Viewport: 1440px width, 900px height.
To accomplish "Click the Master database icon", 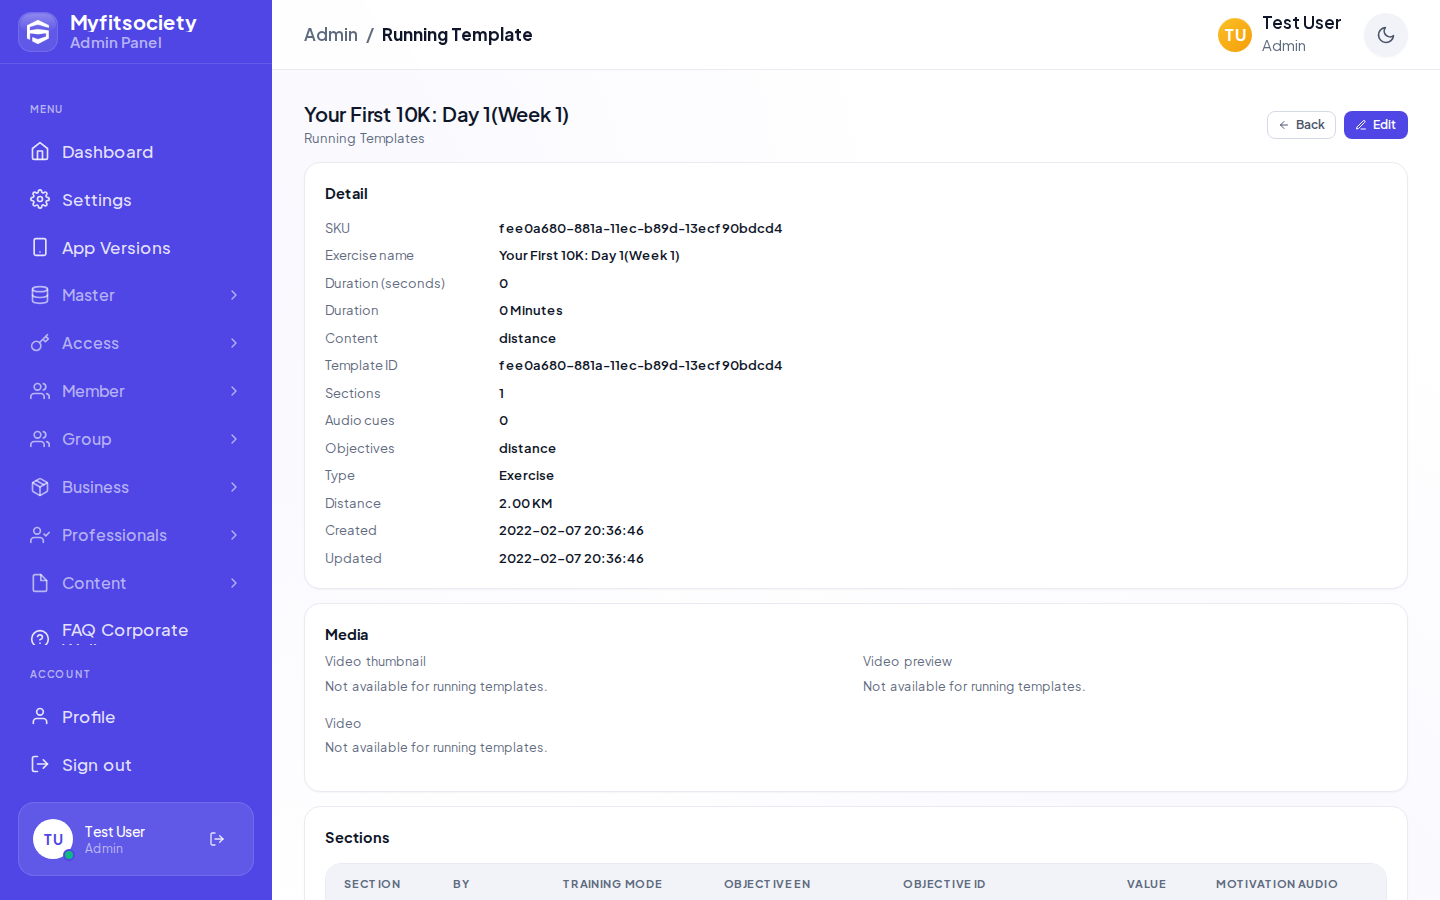I will 40,295.
